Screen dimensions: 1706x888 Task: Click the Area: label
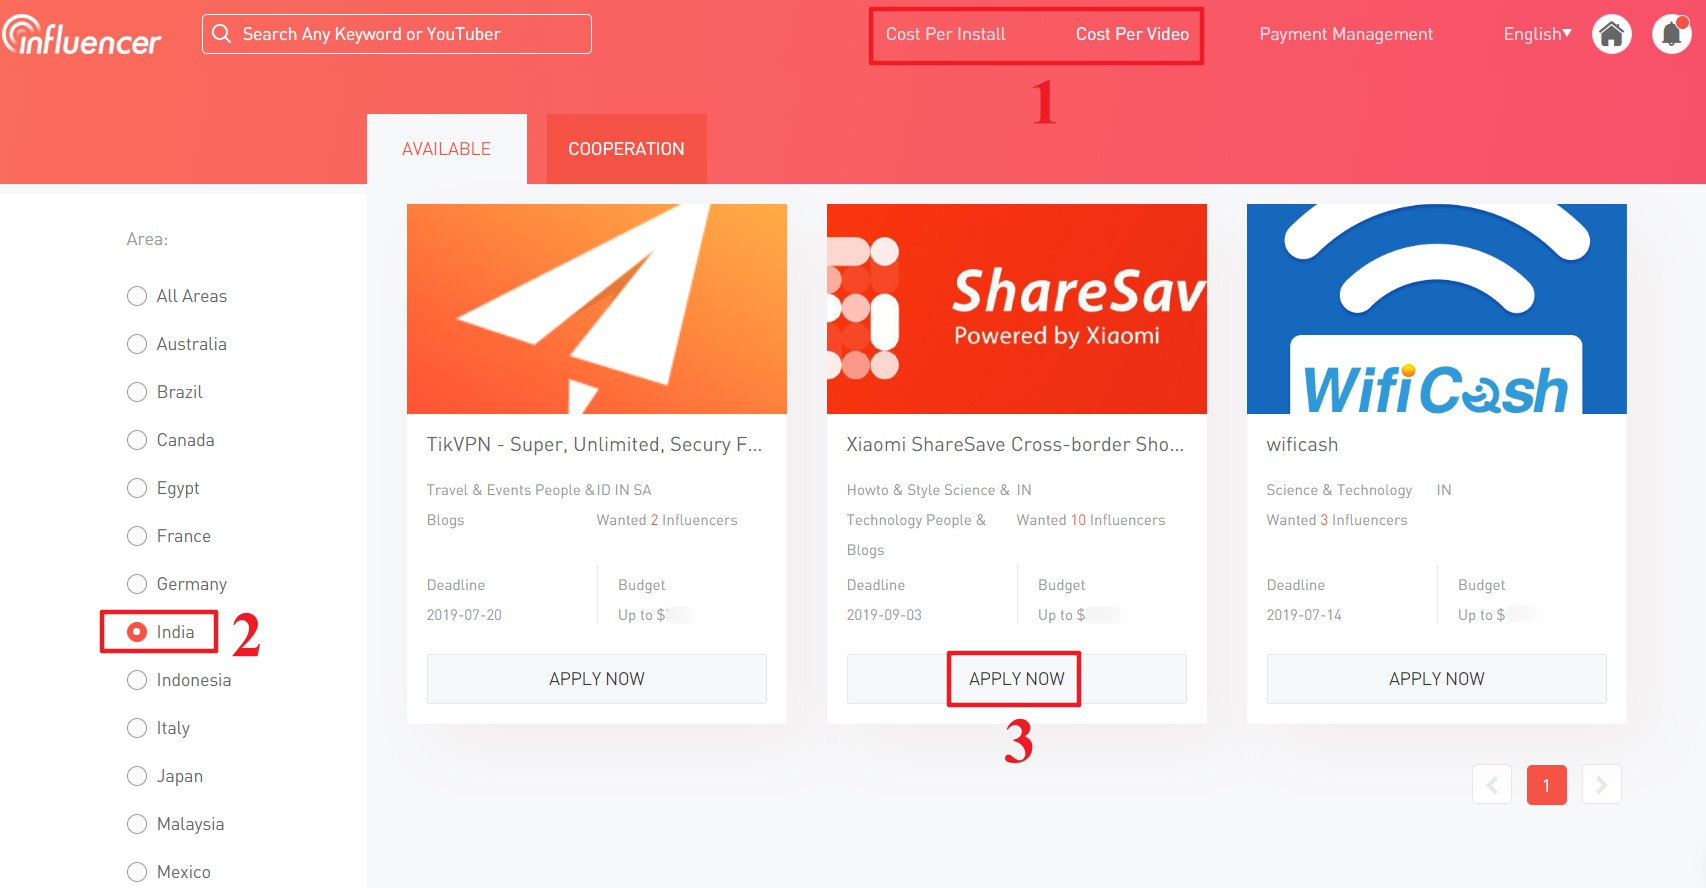(x=147, y=239)
